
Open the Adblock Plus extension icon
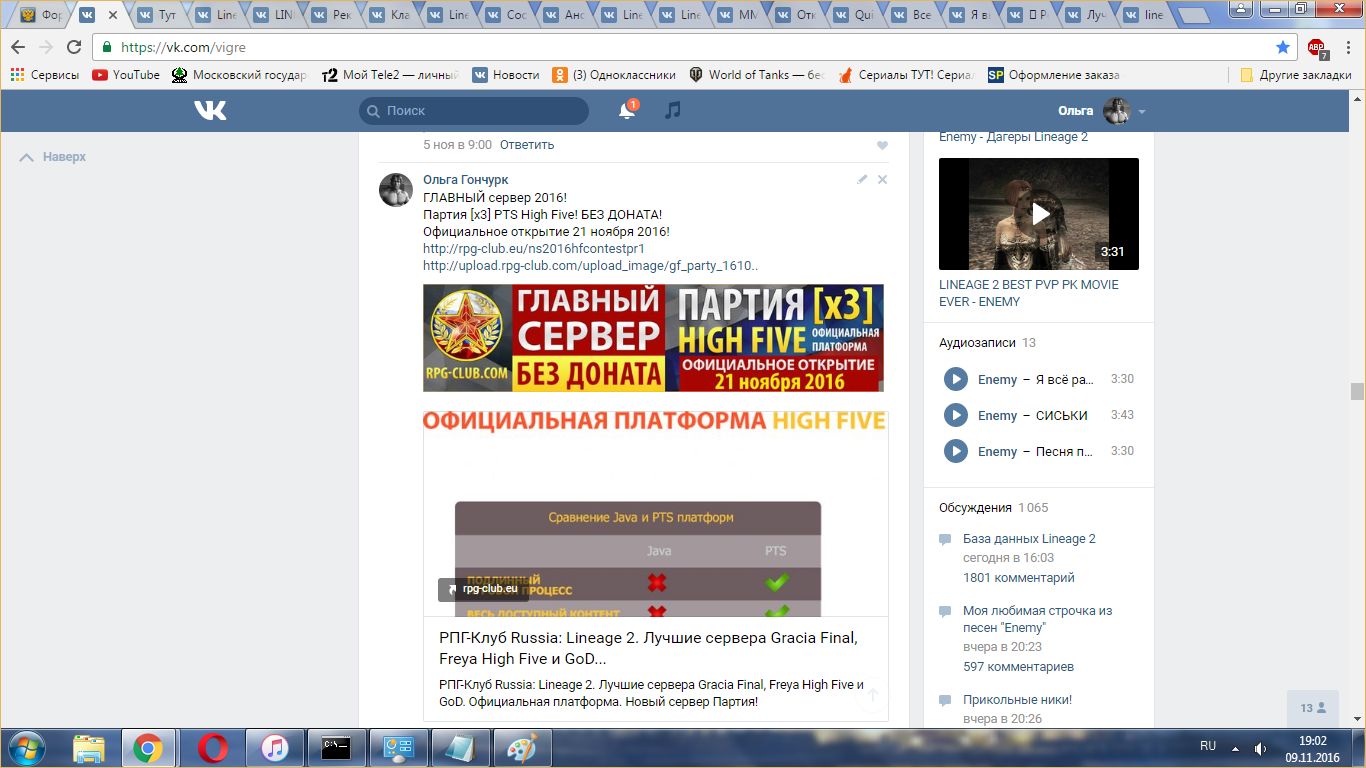click(1316, 47)
